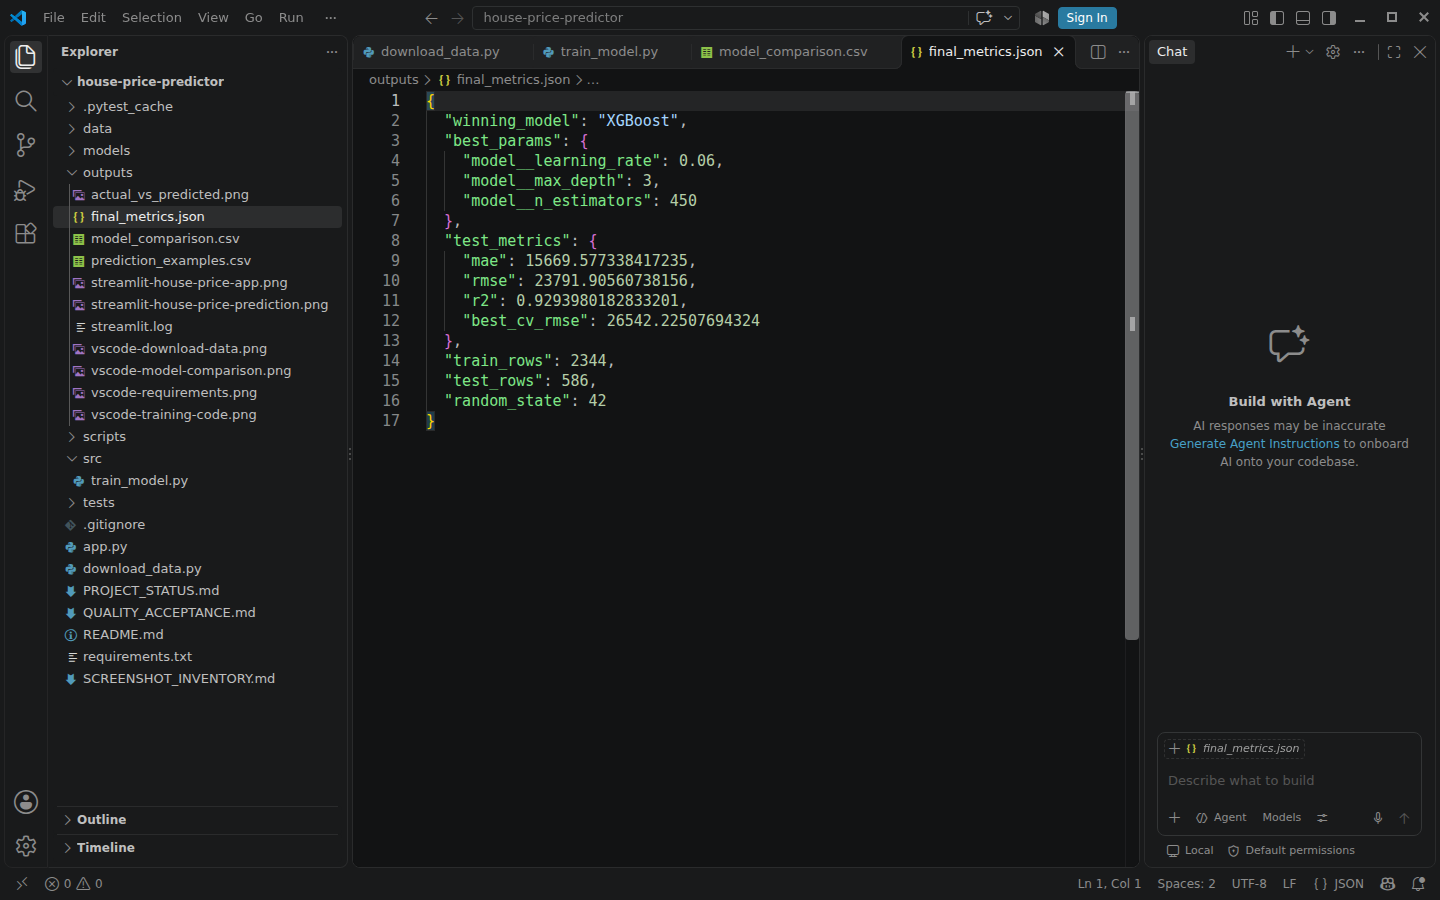Toggle the bottom panel visibility
Screen dimensions: 1440x900
[1303, 18]
